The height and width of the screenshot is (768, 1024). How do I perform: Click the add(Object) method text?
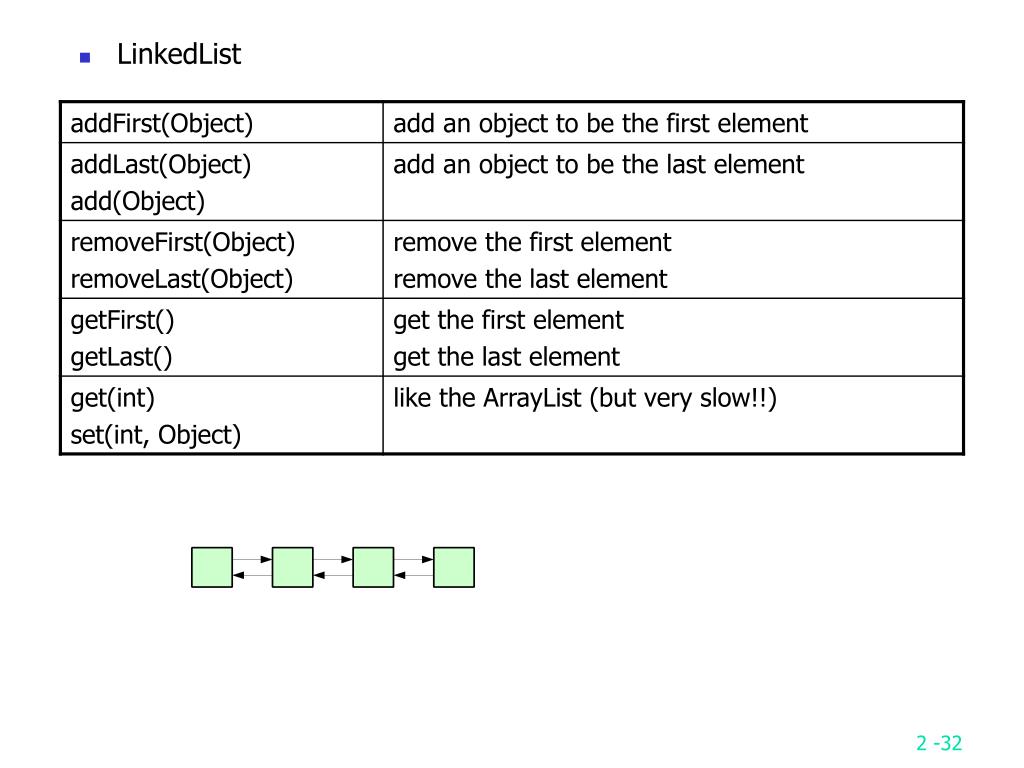138,201
